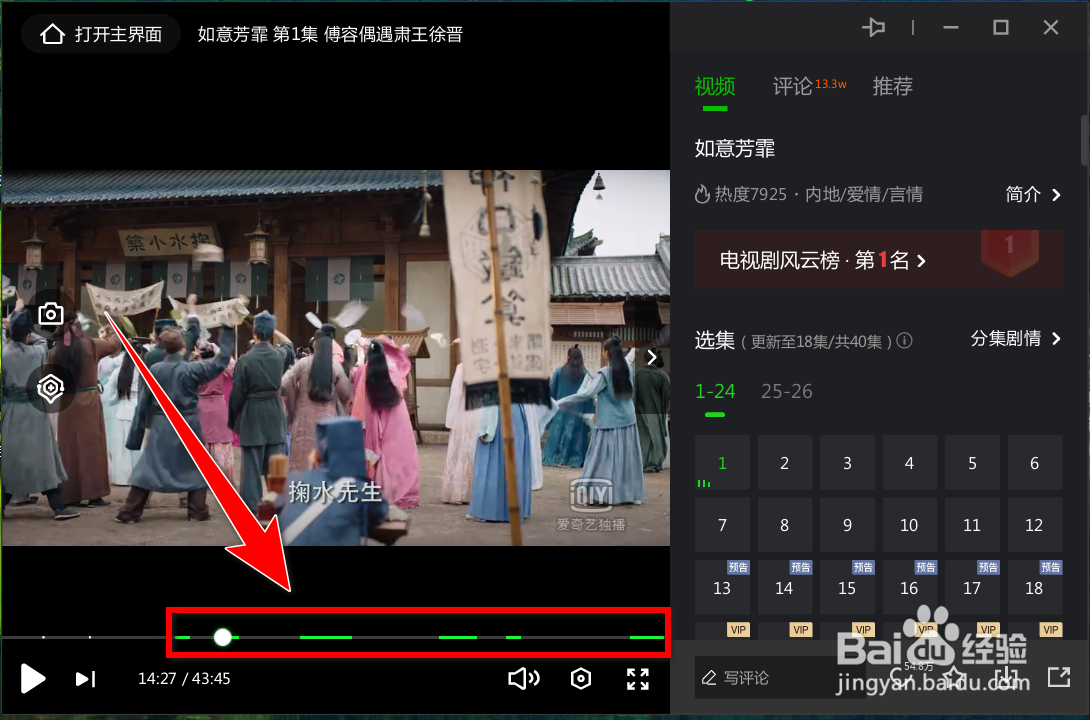Switch to the 评论 comments tab
This screenshot has height=720, width=1090.
793,87
